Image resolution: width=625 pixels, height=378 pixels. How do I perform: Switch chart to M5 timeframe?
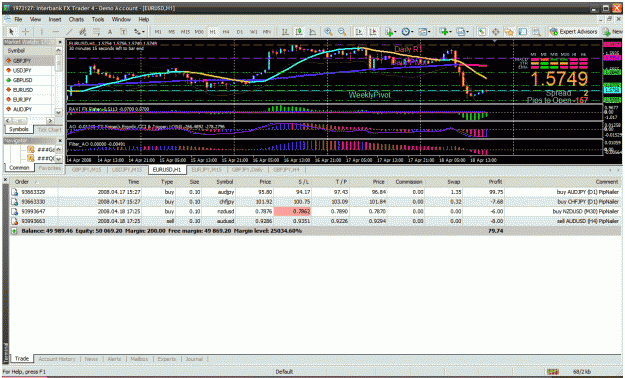[171, 32]
